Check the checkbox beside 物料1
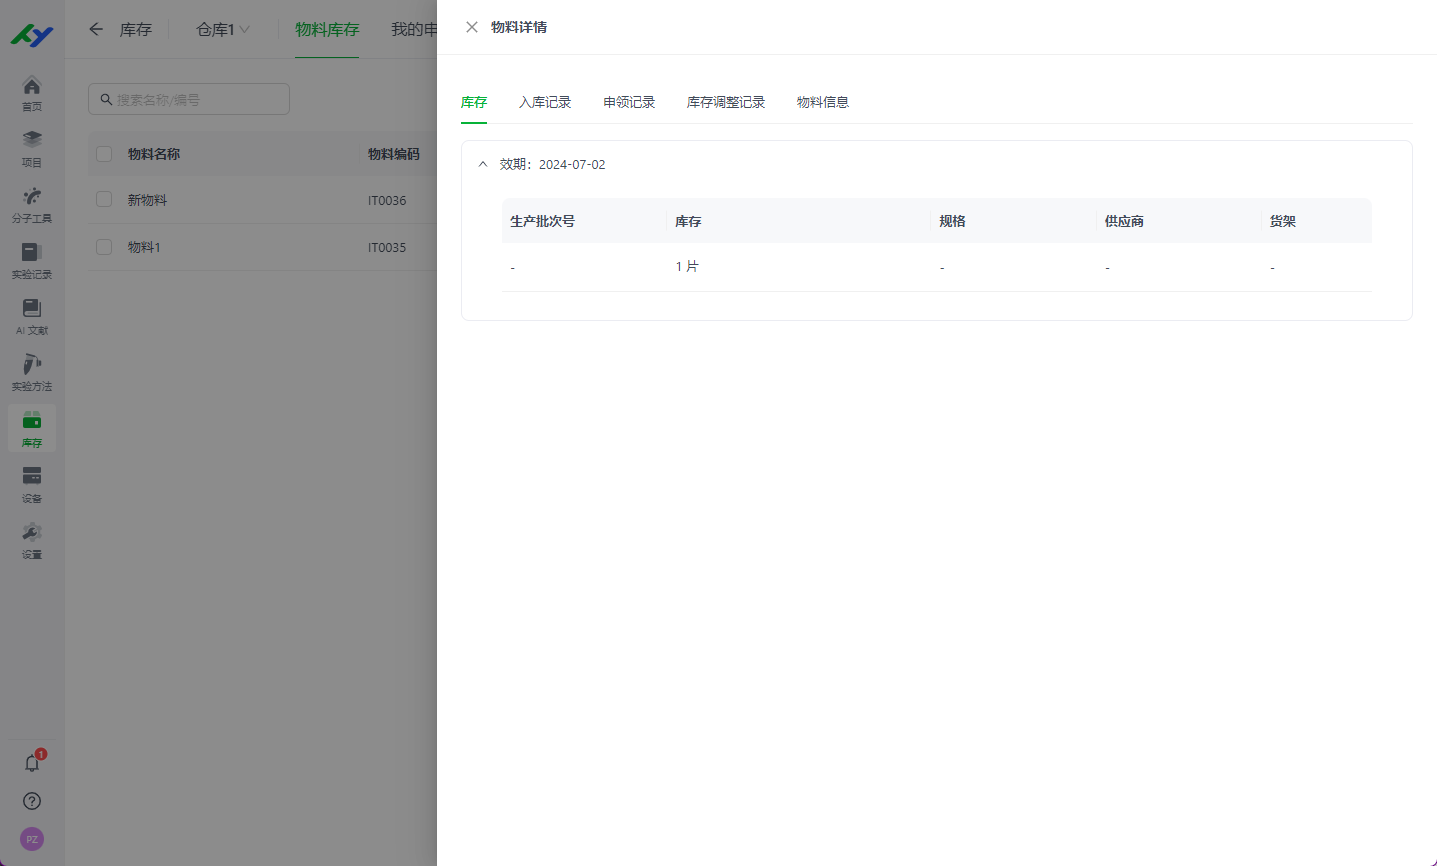This screenshot has width=1437, height=866. [103, 246]
